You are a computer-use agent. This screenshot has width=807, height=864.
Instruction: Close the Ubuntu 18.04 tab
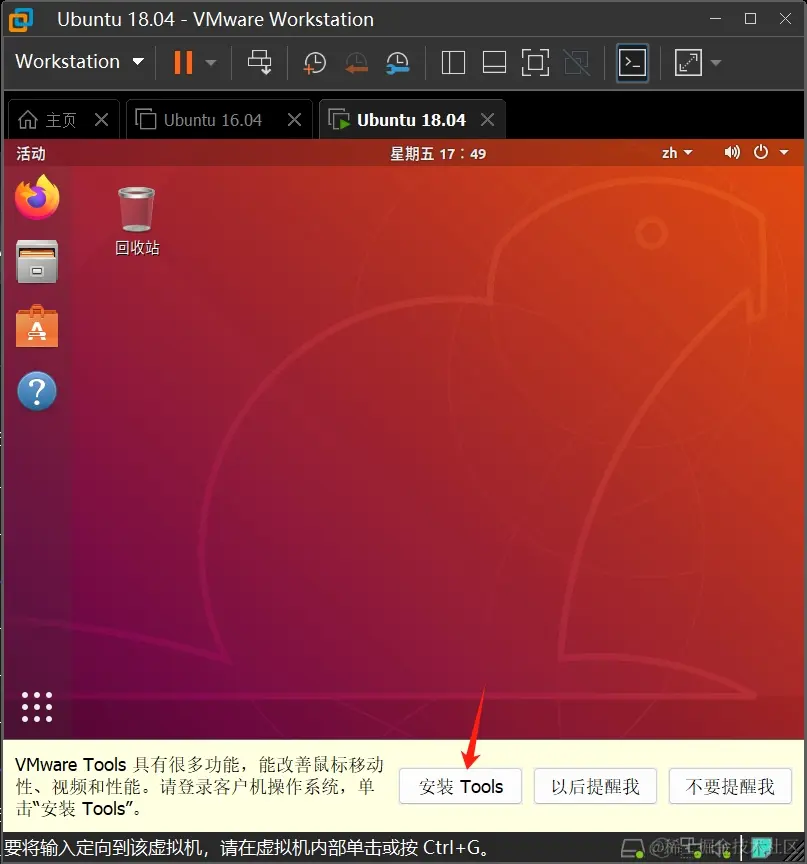click(488, 119)
